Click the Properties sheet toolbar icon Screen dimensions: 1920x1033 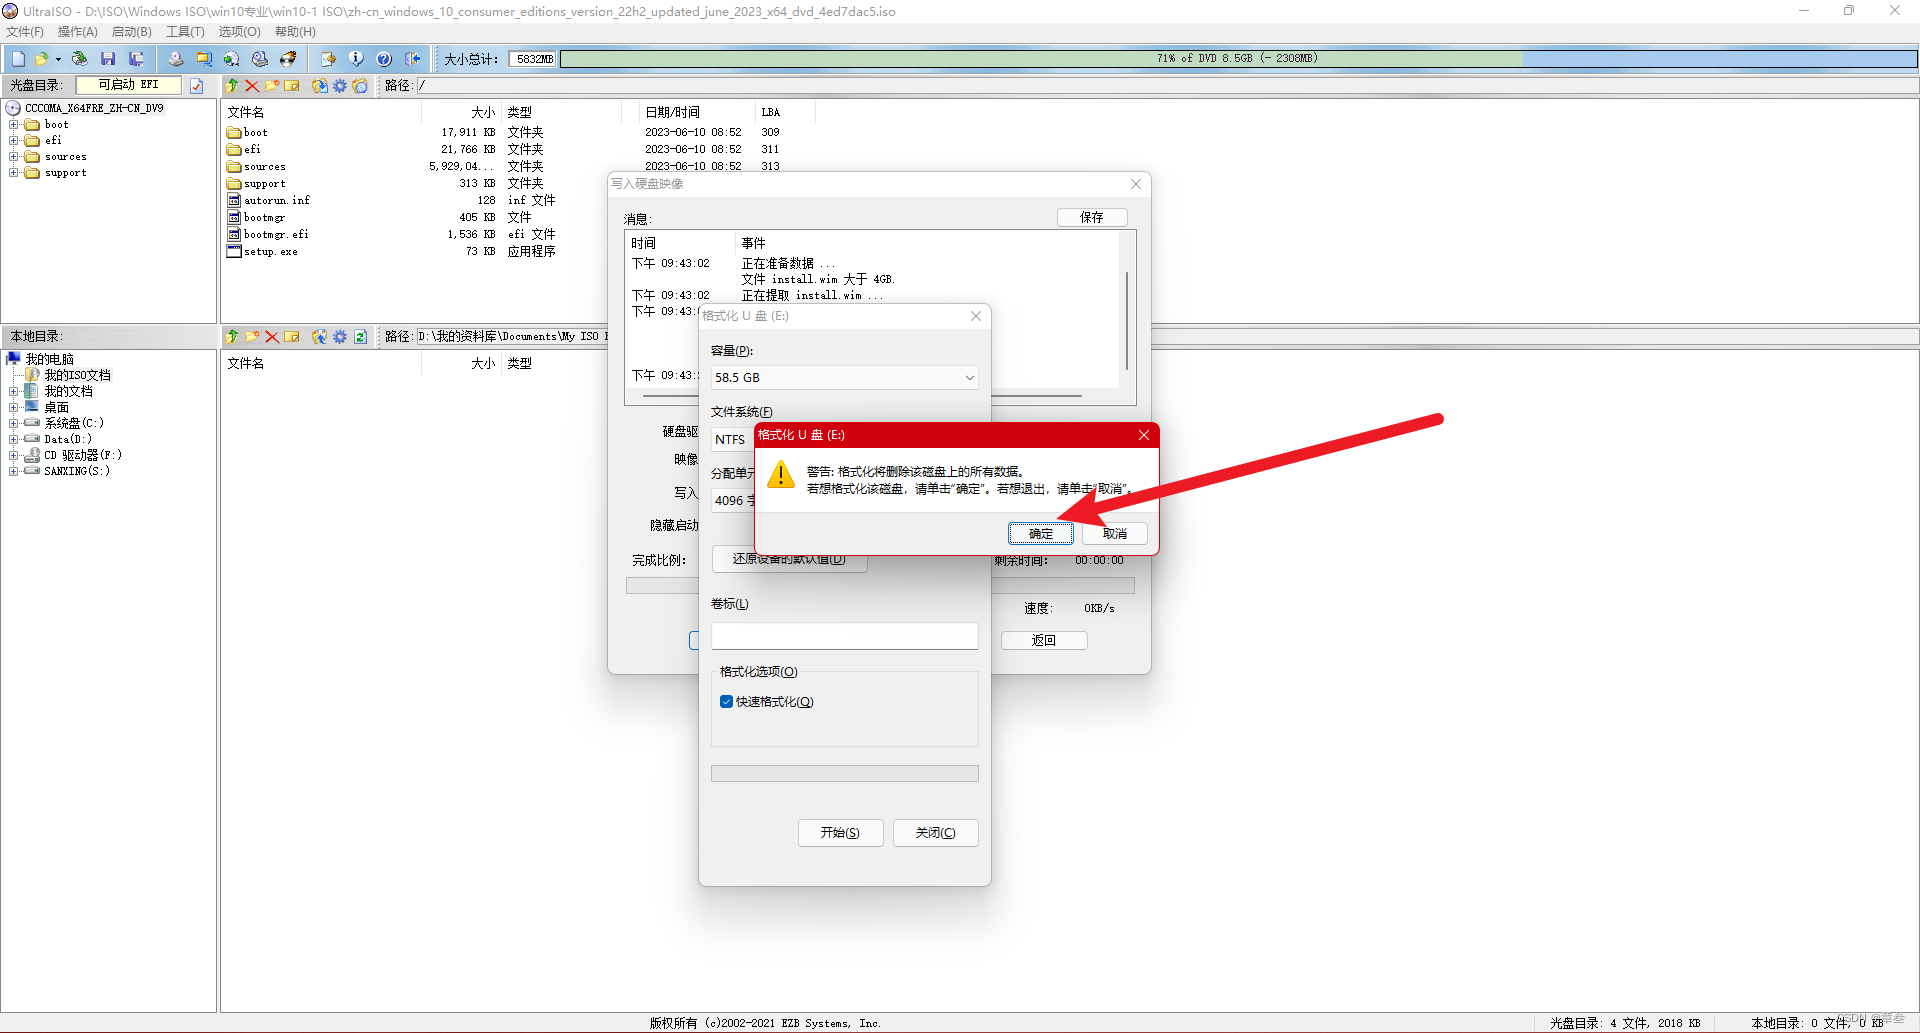coord(327,59)
